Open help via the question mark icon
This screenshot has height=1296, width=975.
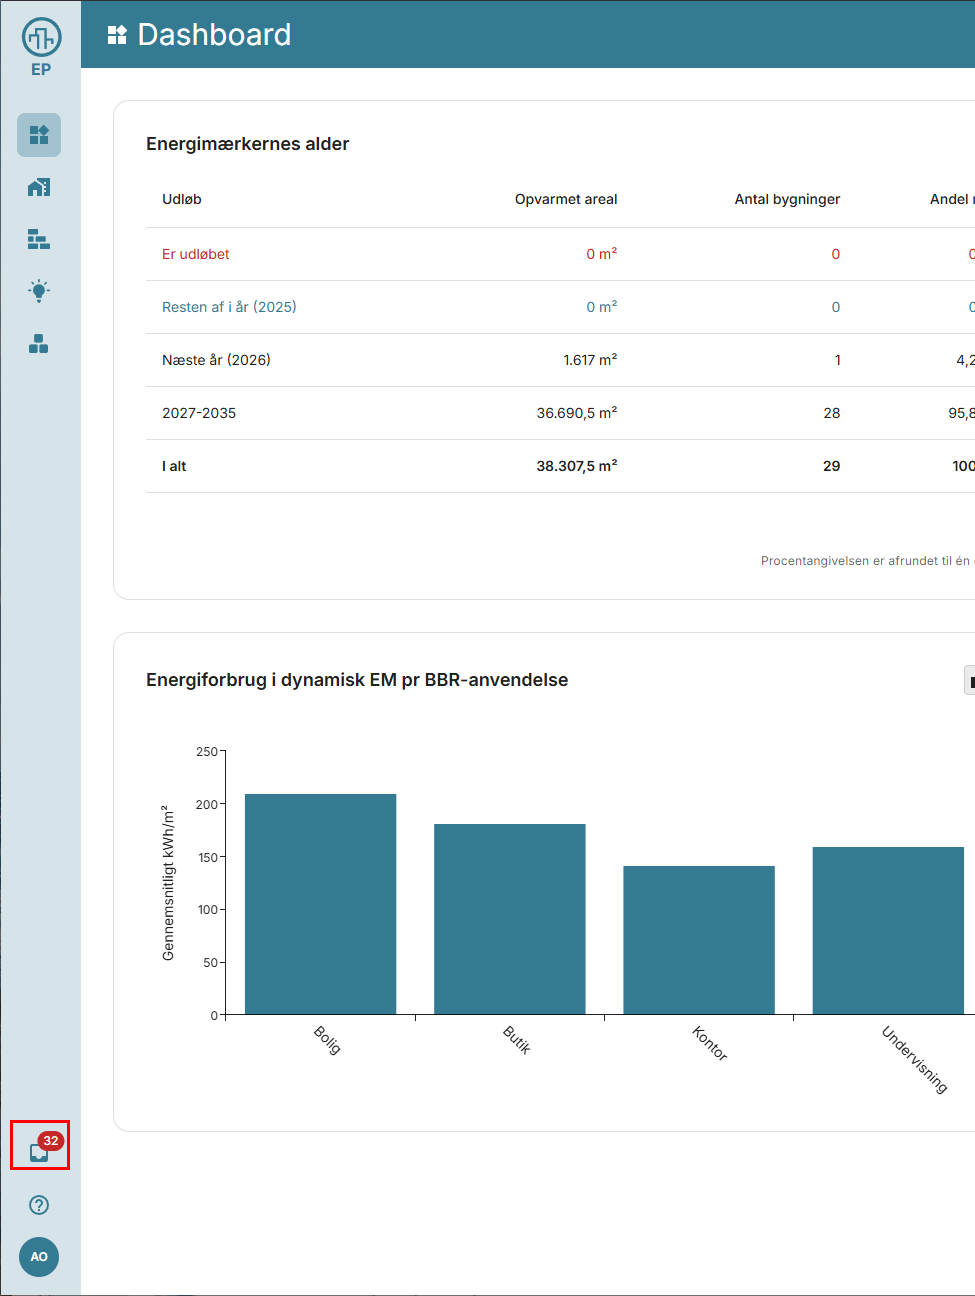(x=39, y=1205)
